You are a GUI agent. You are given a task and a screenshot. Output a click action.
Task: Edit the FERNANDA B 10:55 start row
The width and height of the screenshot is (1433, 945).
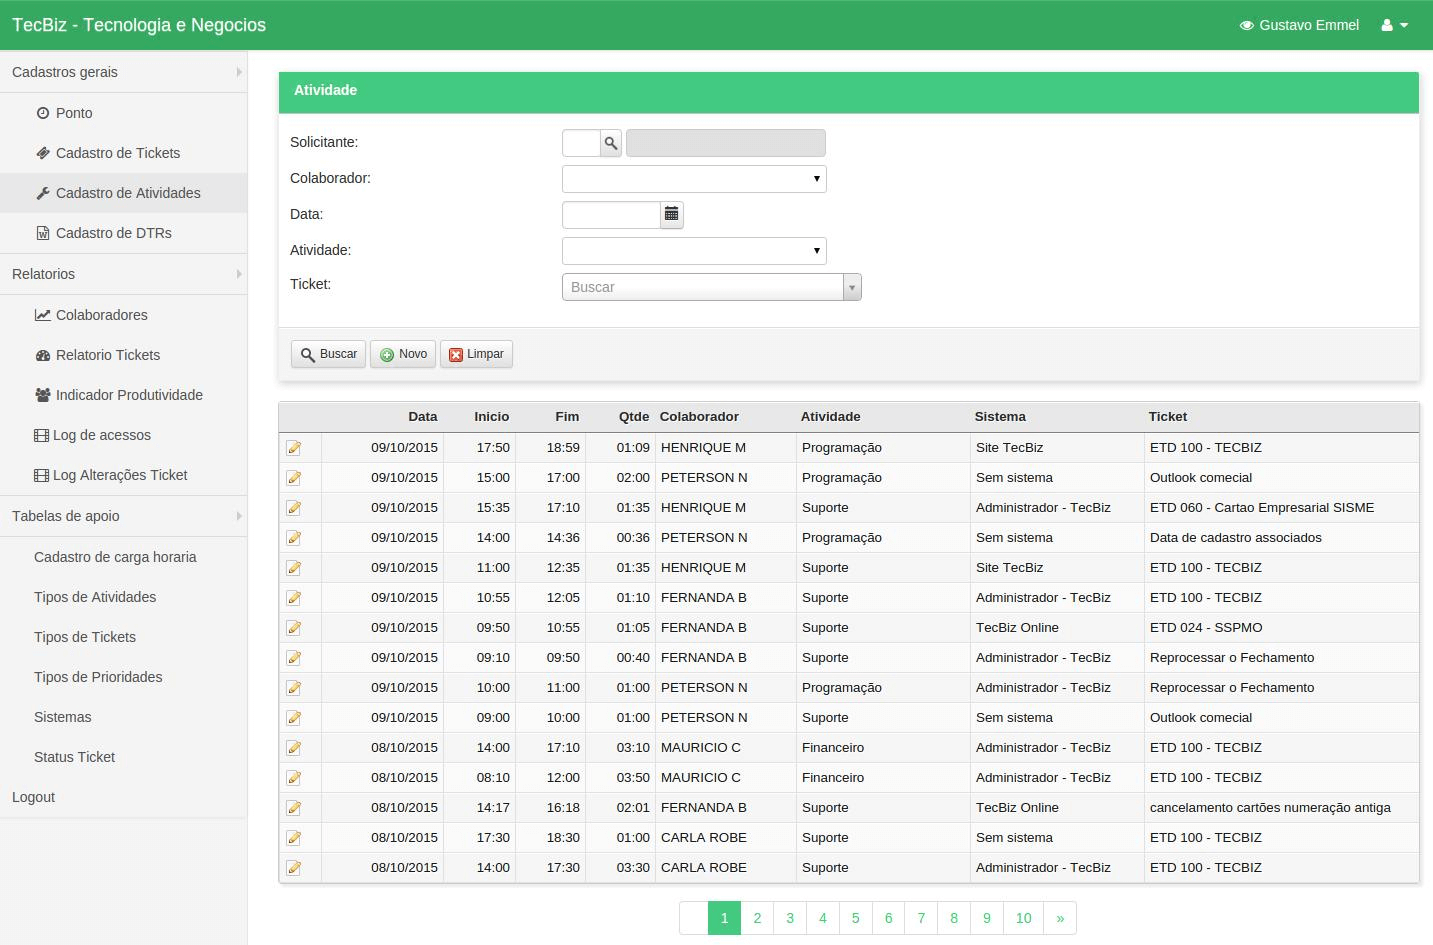[294, 598]
